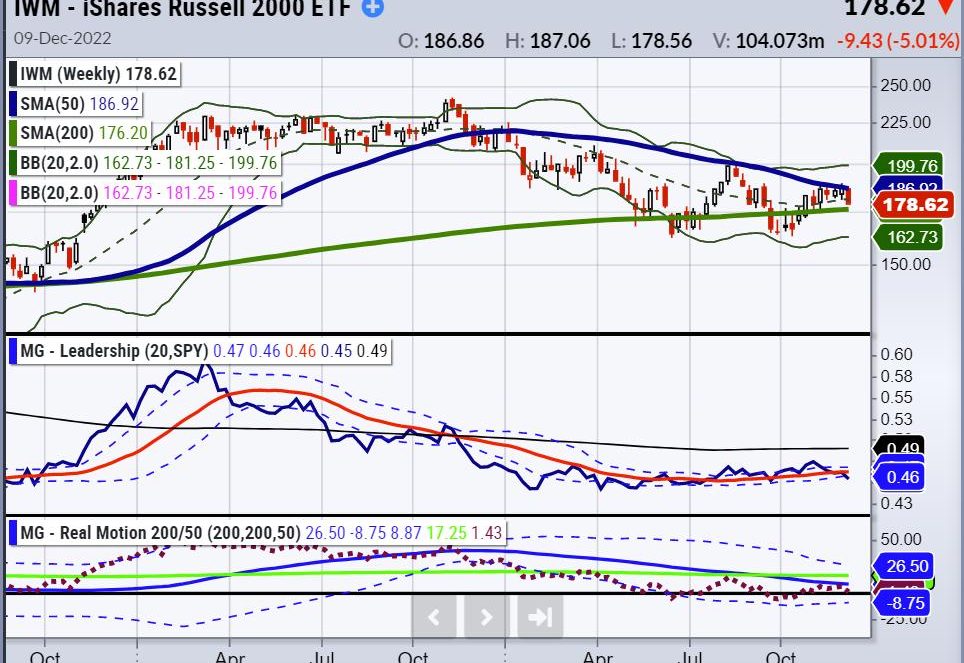
Task: Select the SMA(50) 186.92 legend label
Action: point(75,103)
